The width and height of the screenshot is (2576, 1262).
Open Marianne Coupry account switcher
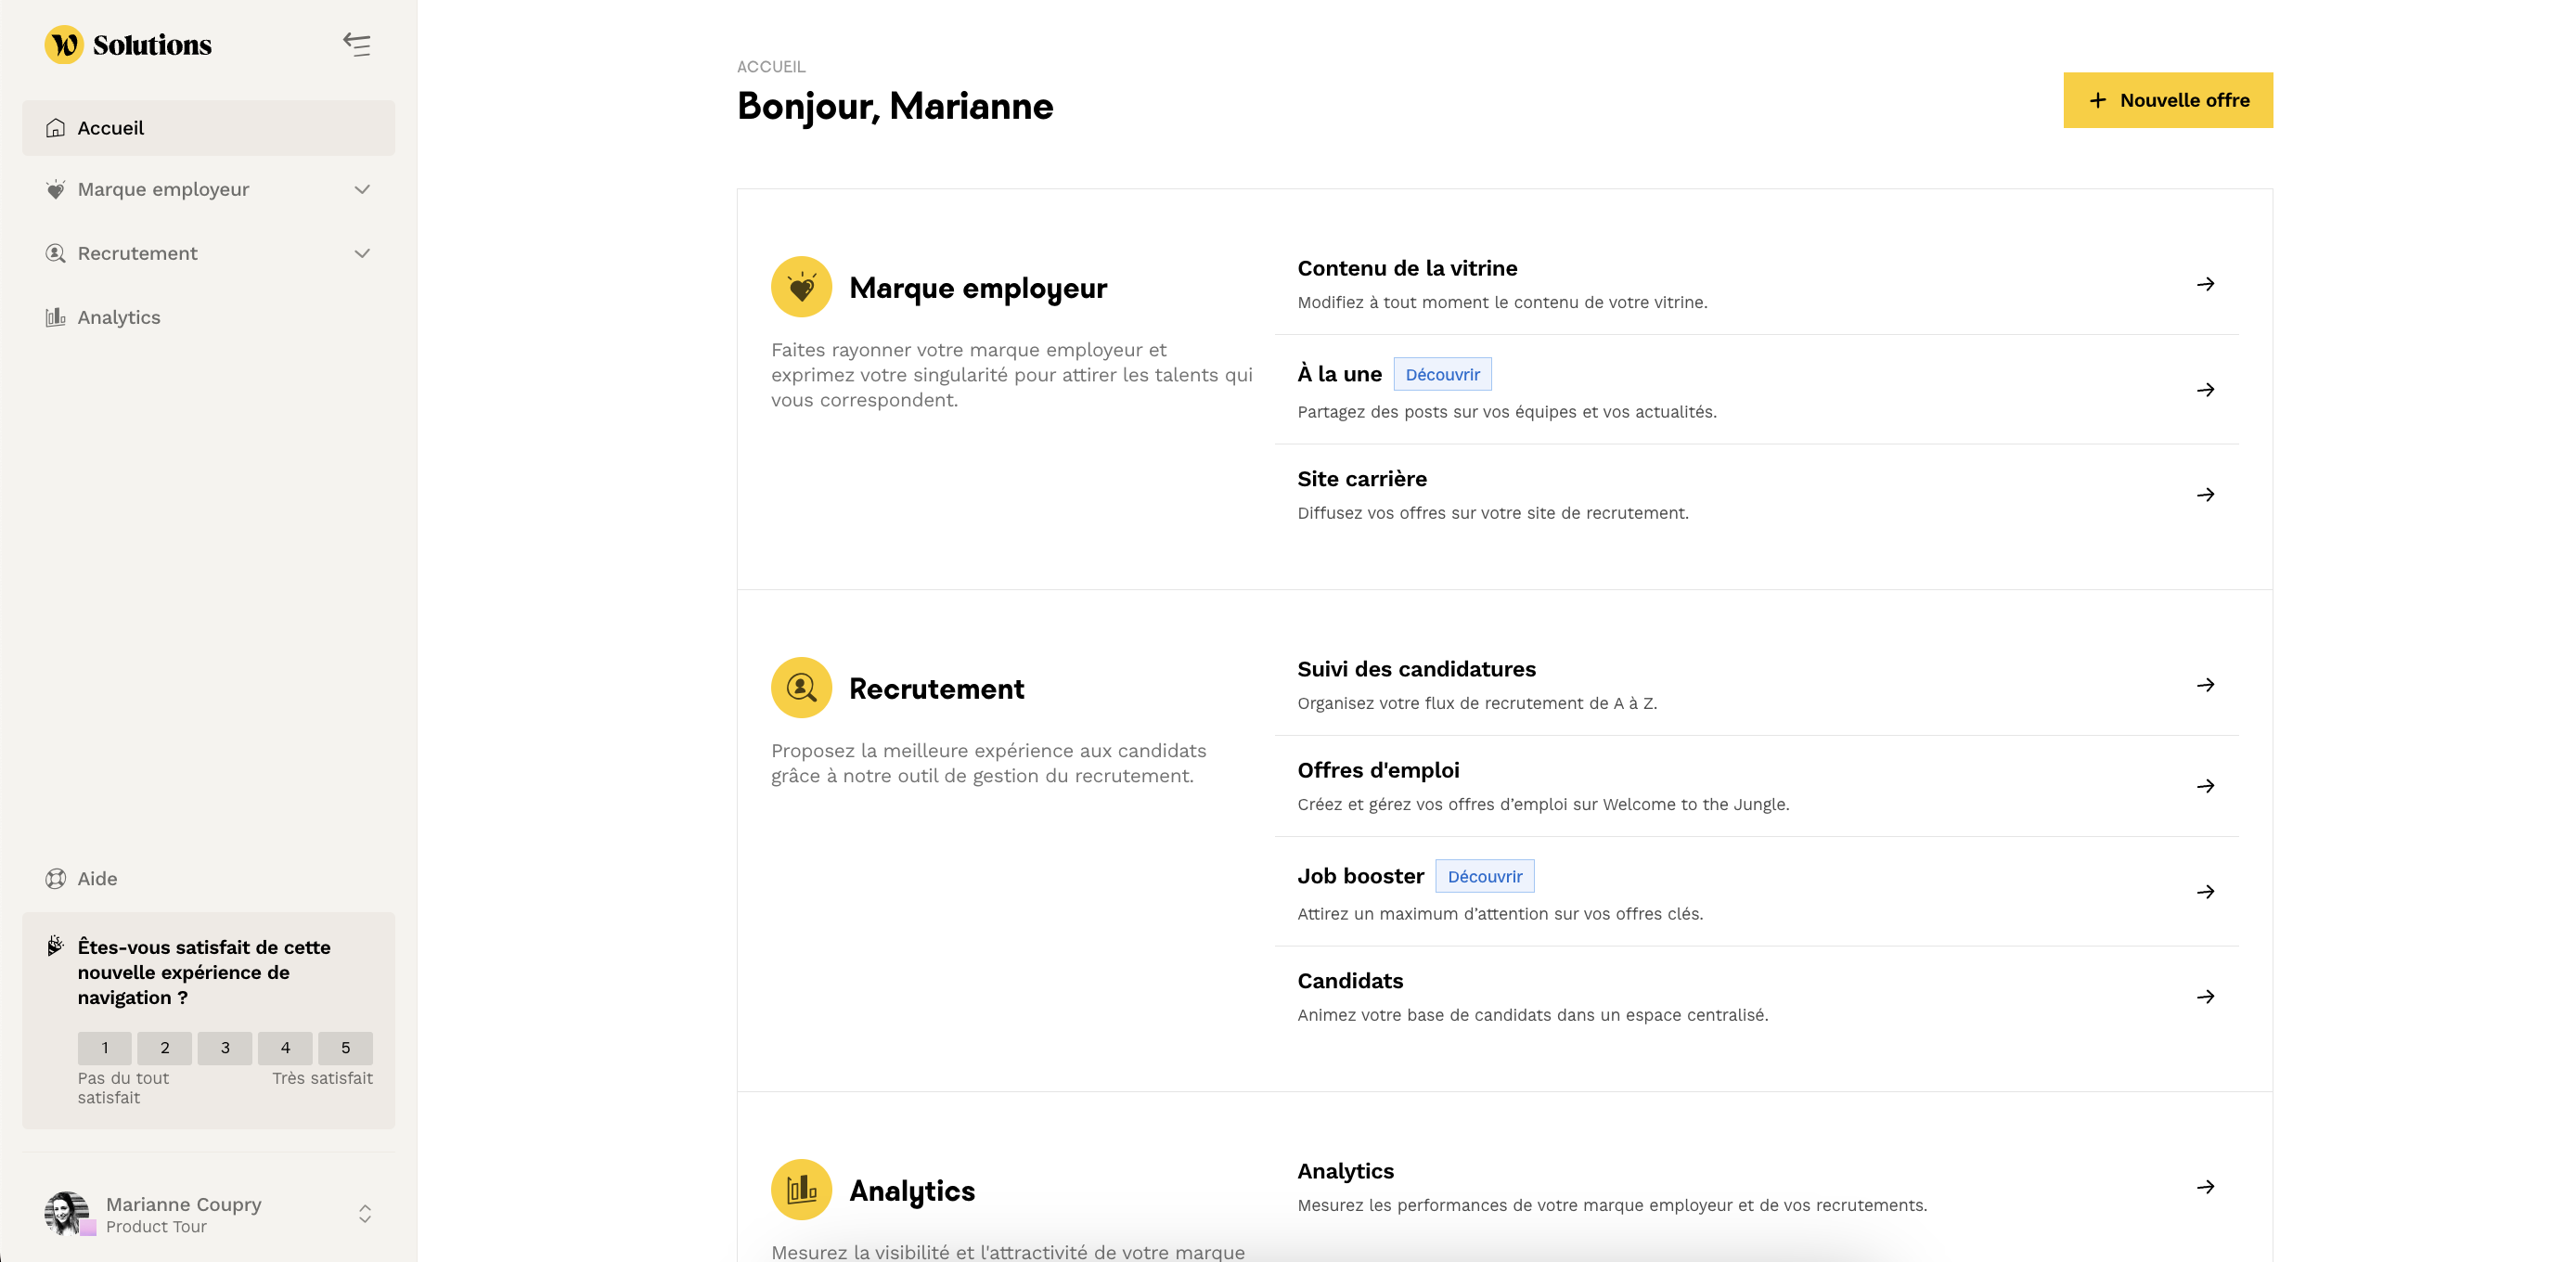pyautogui.click(x=365, y=1214)
